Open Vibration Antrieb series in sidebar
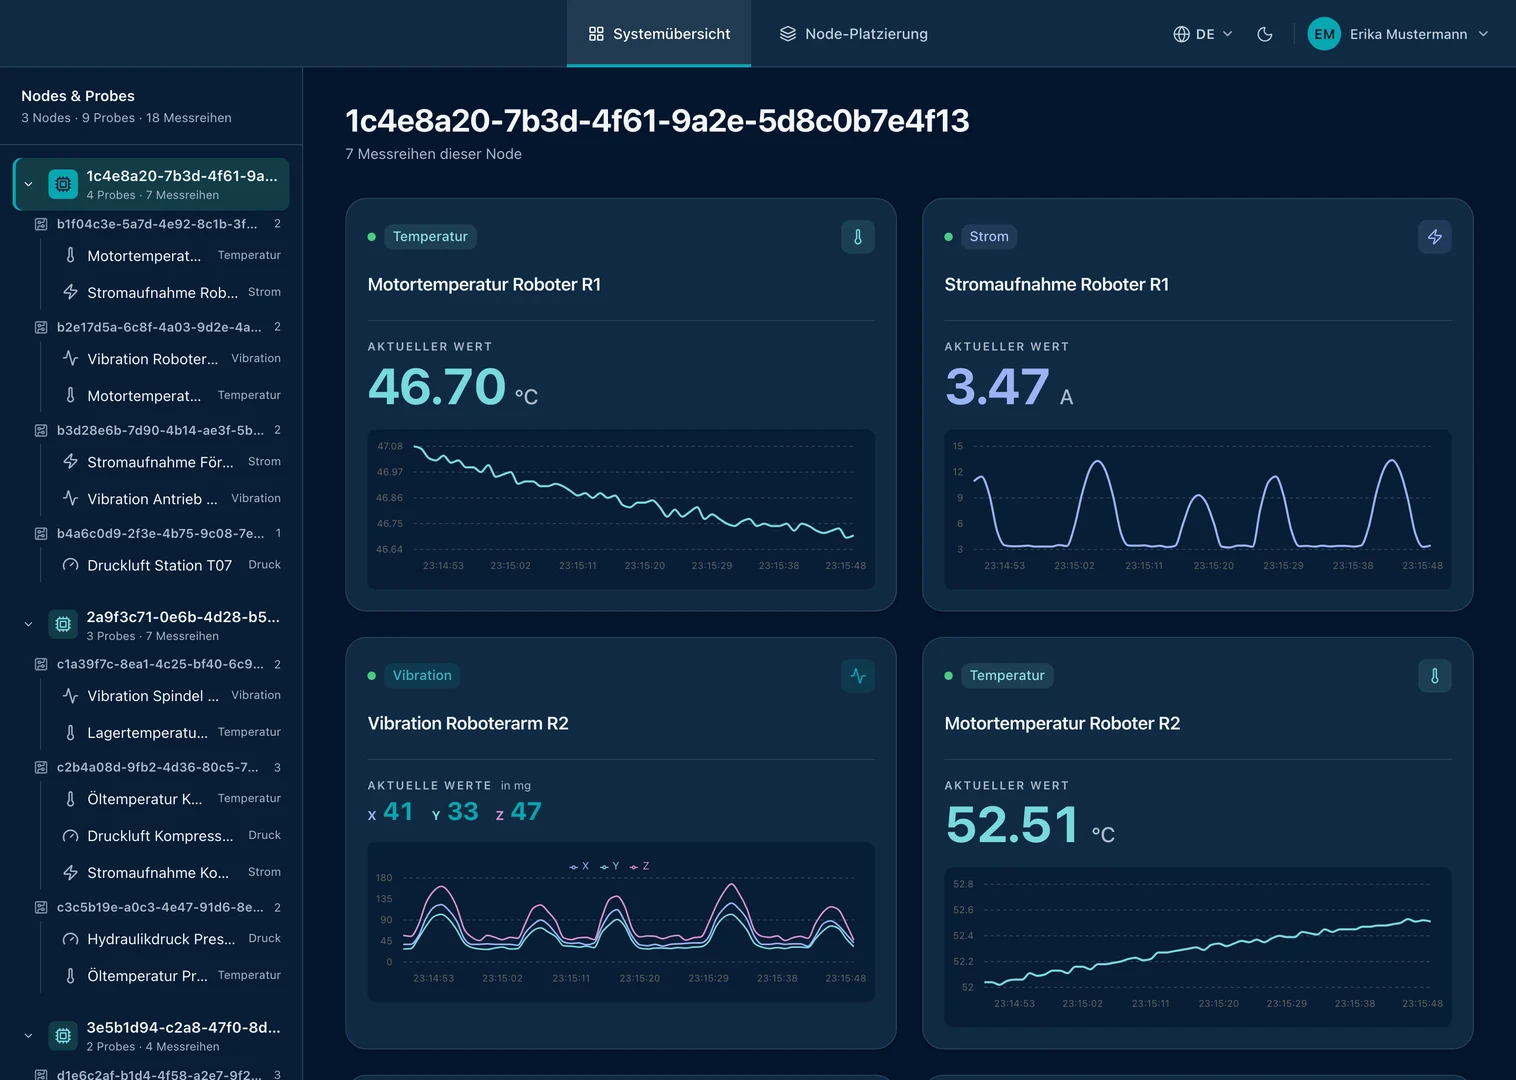Screen dimensions: 1516x1080 [x=171, y=499]
